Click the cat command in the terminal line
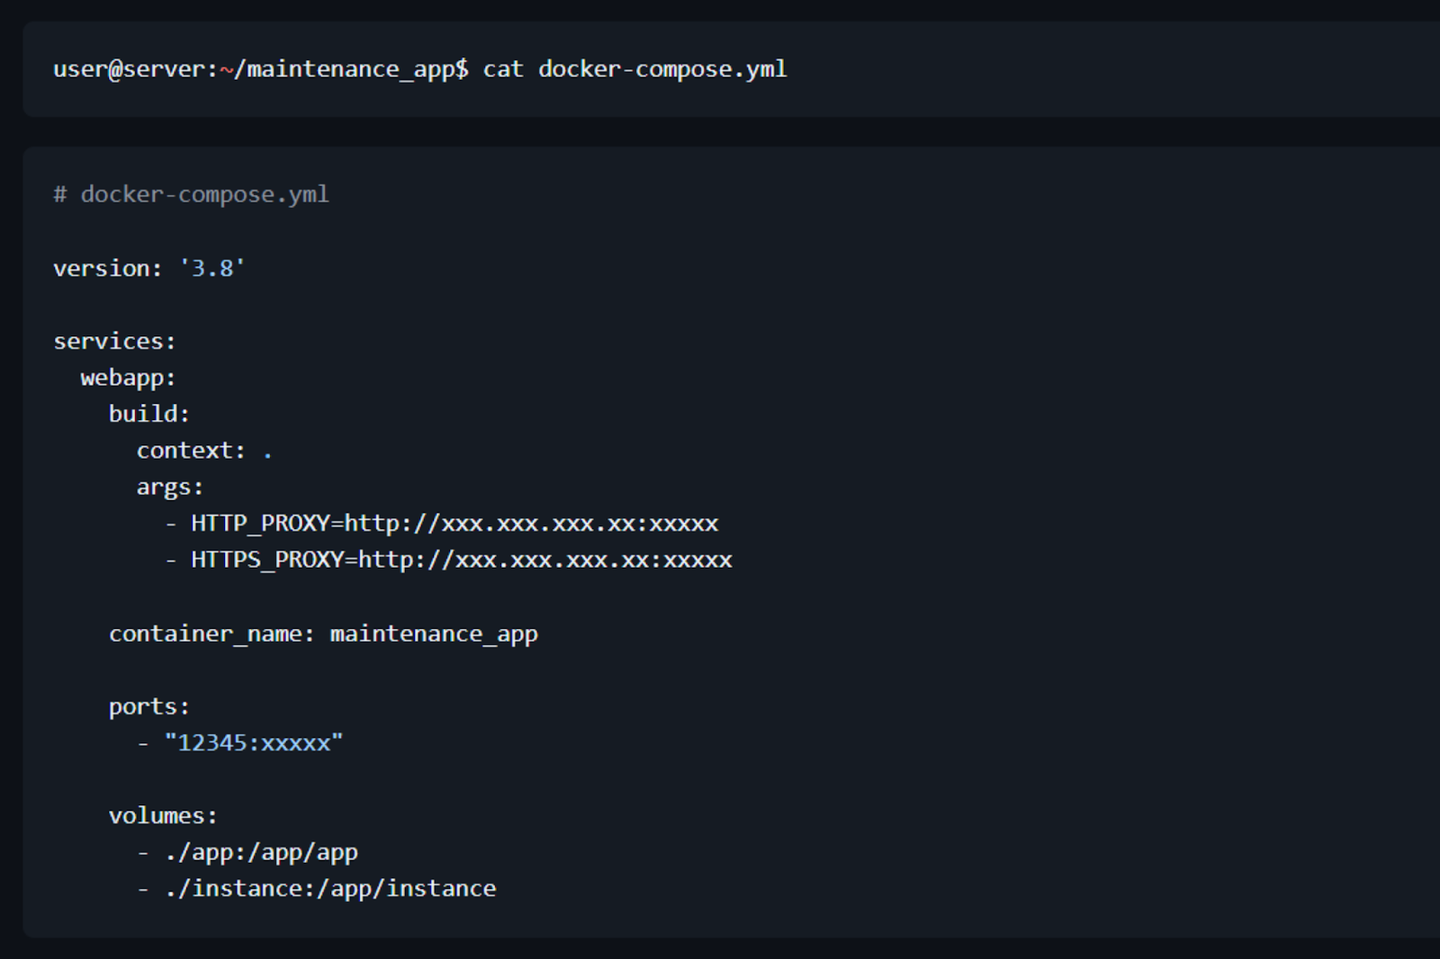 (503, 69)
